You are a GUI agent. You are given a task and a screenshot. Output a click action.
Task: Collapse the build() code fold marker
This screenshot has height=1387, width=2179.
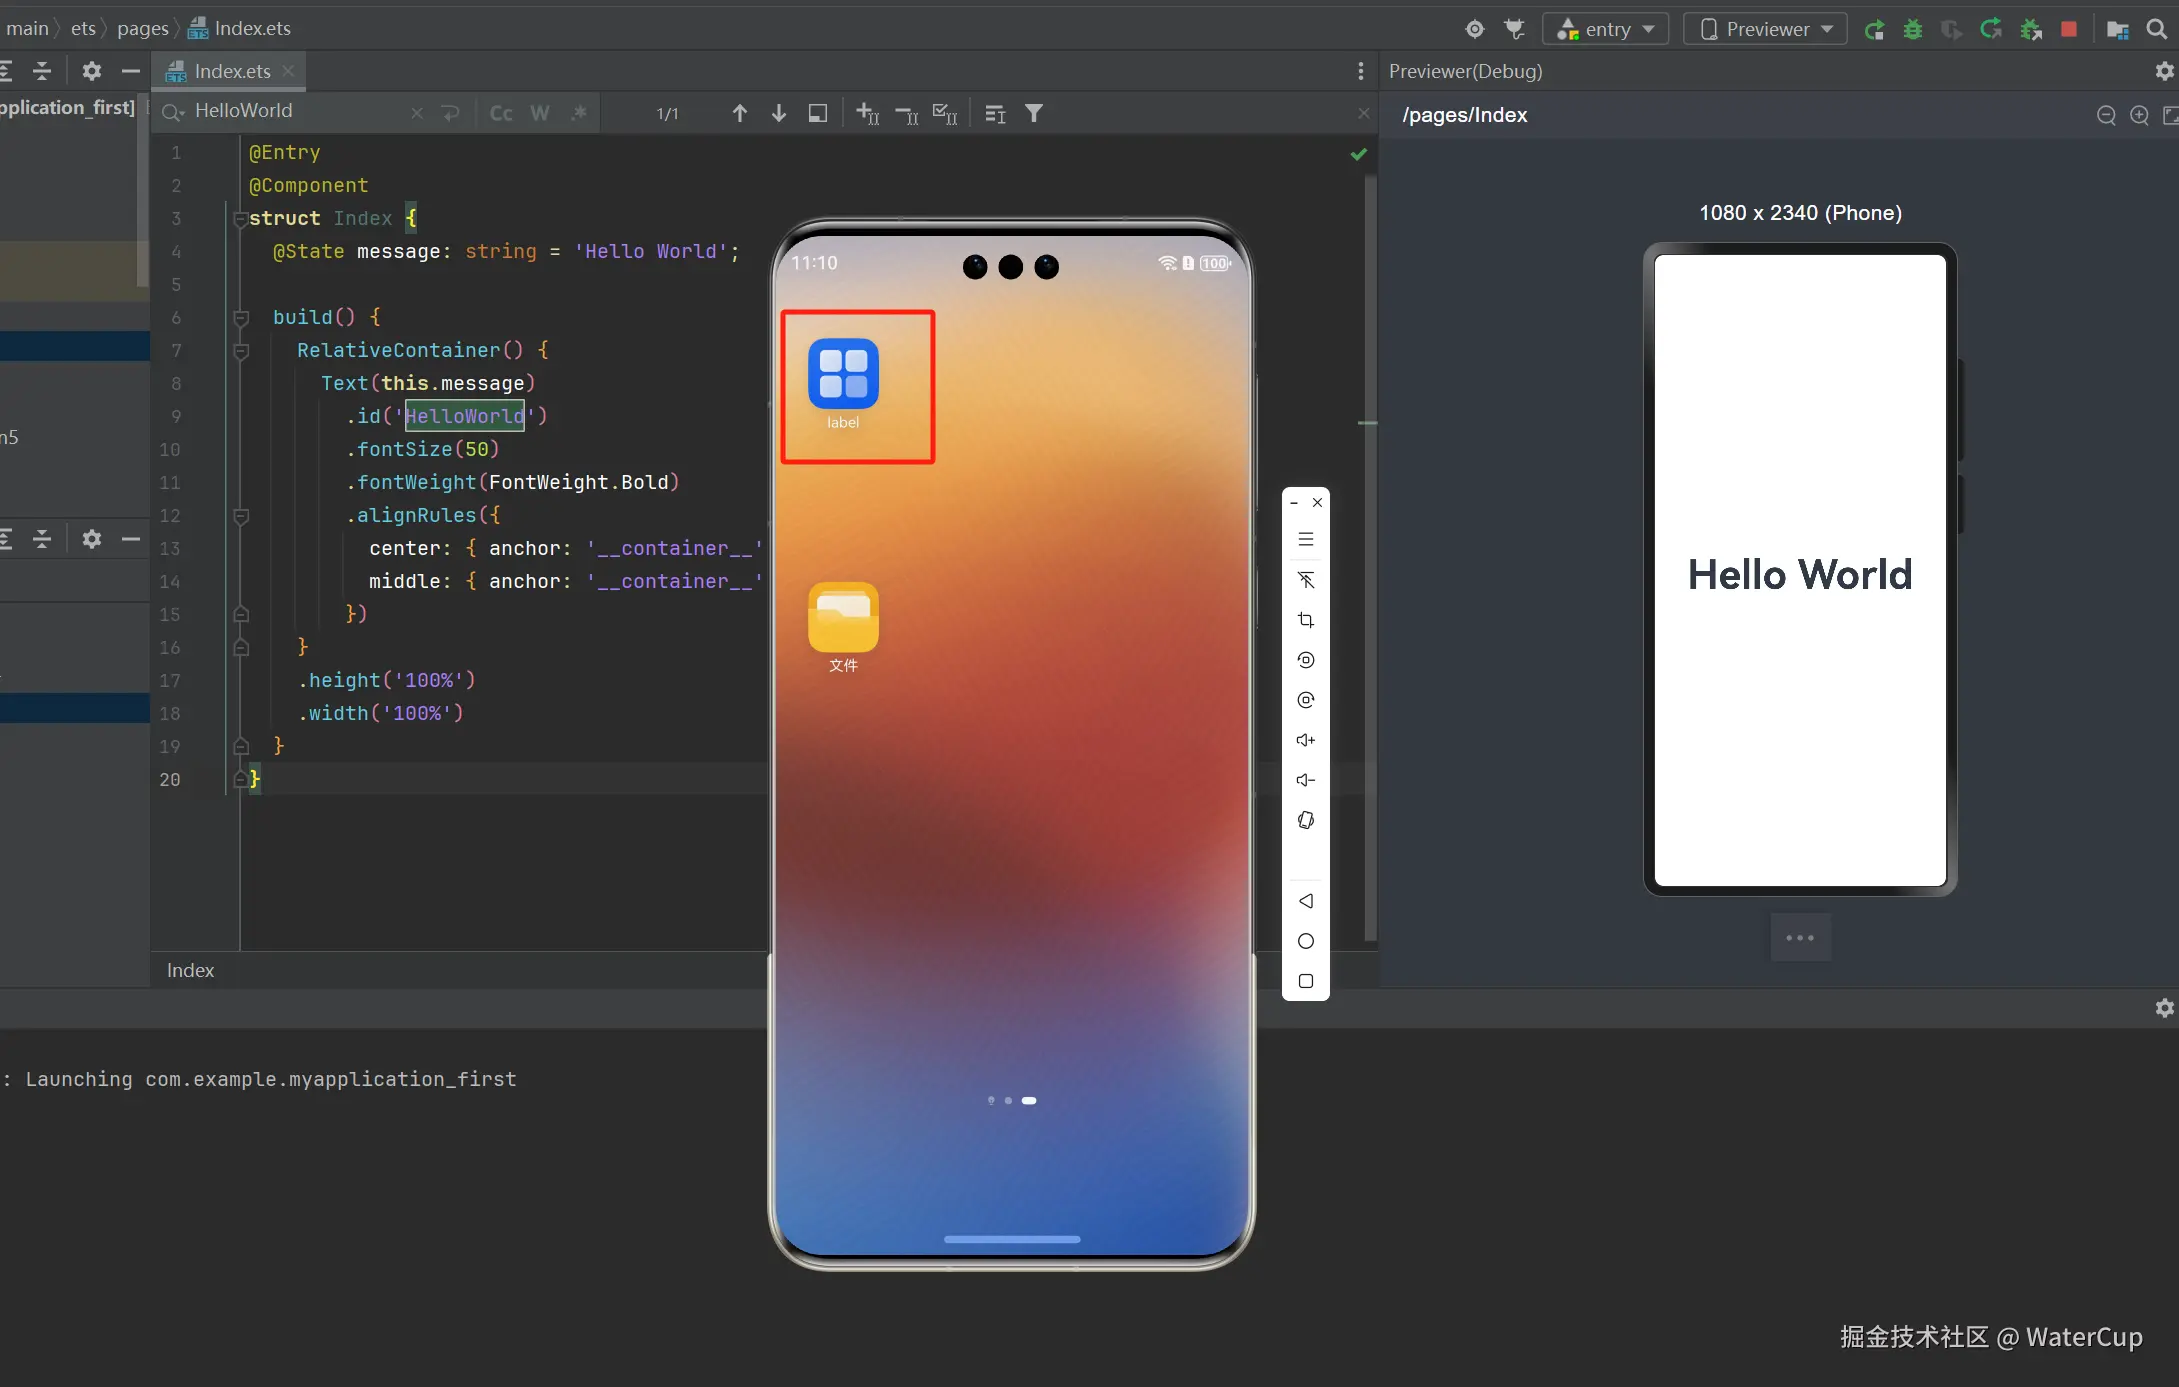click(x=241, y=317)
